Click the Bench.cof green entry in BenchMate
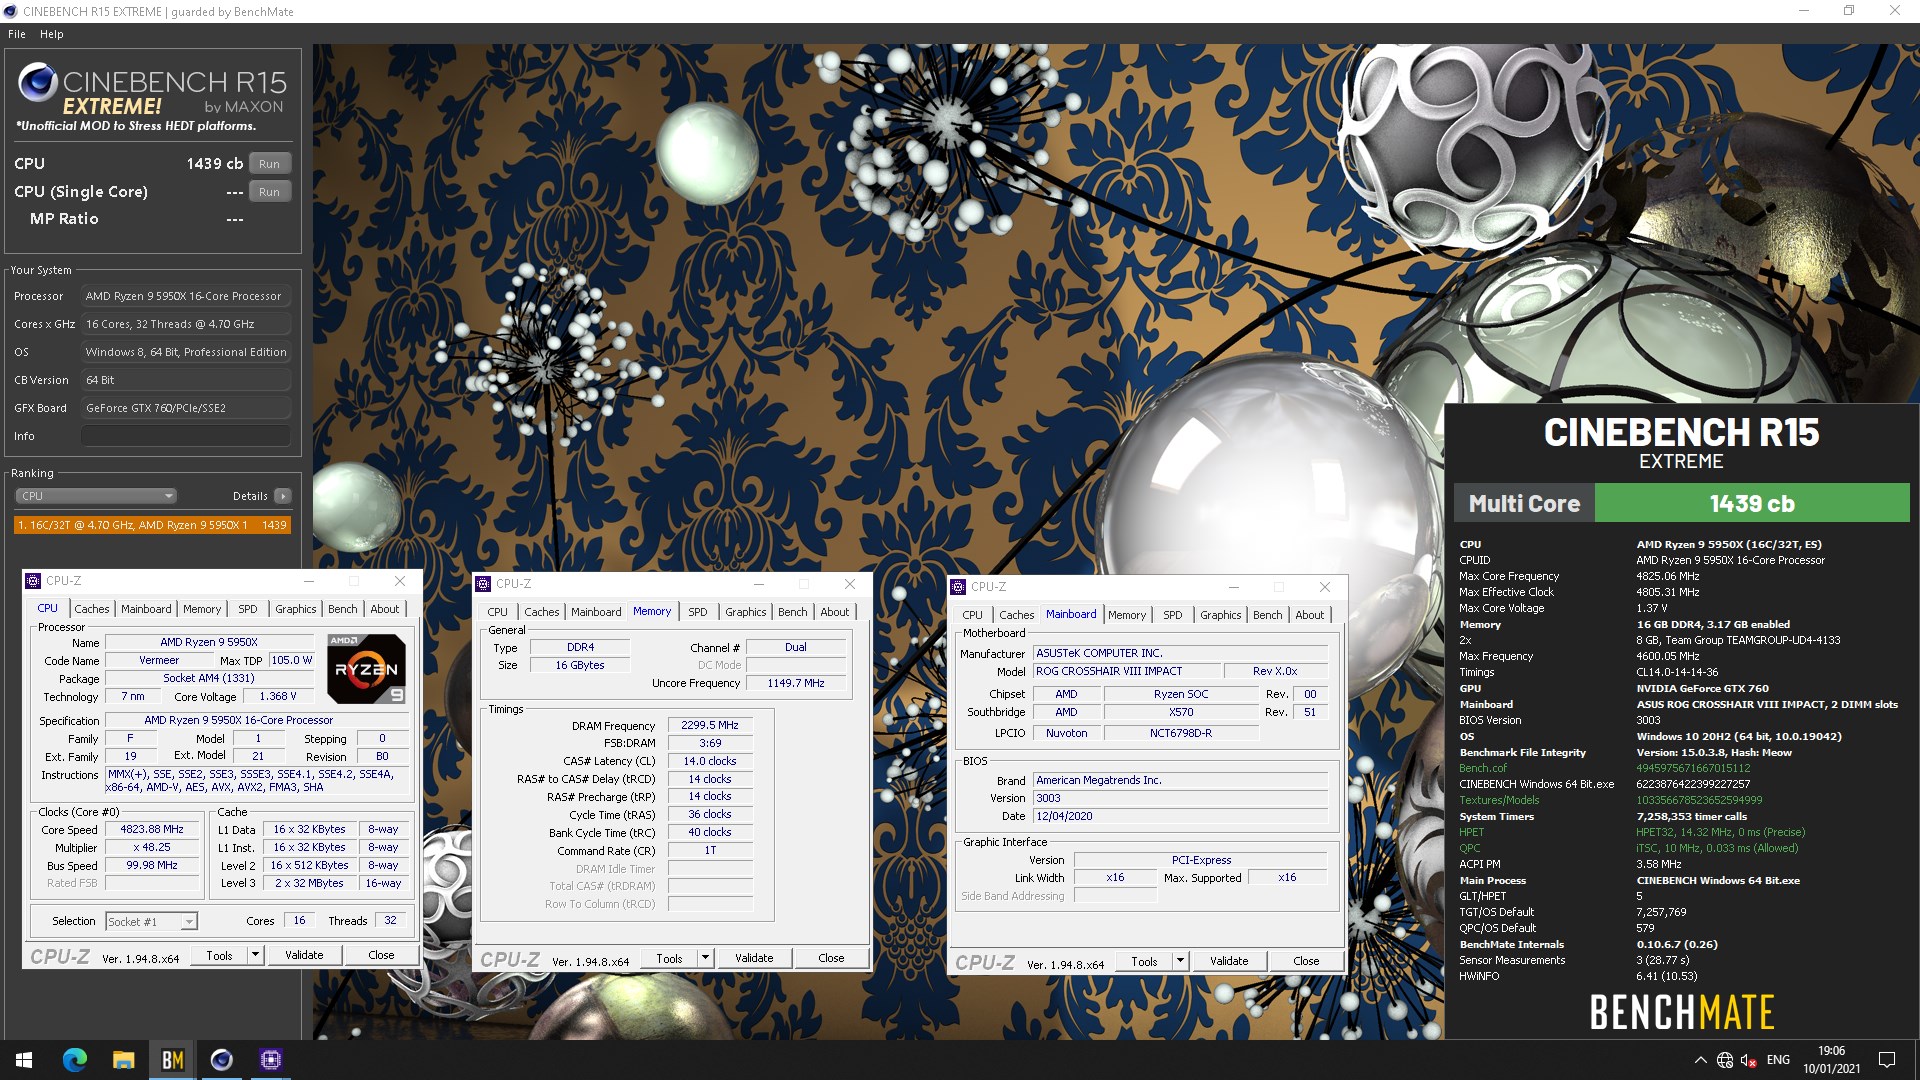Viewport: 1920px width, 1080px height. pyautogui.click(x=1483, y=768)
